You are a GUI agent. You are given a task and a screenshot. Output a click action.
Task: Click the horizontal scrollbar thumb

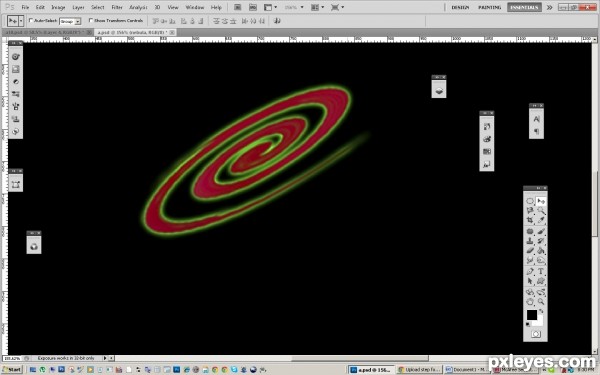tap(360, 358)
